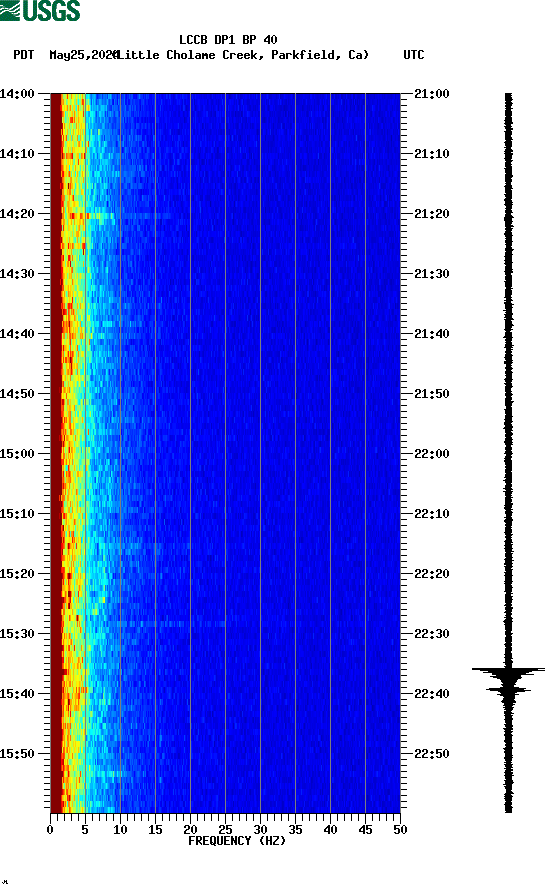Click the 21:10 UTC time label
552x893 pixels.
(432, 154)
